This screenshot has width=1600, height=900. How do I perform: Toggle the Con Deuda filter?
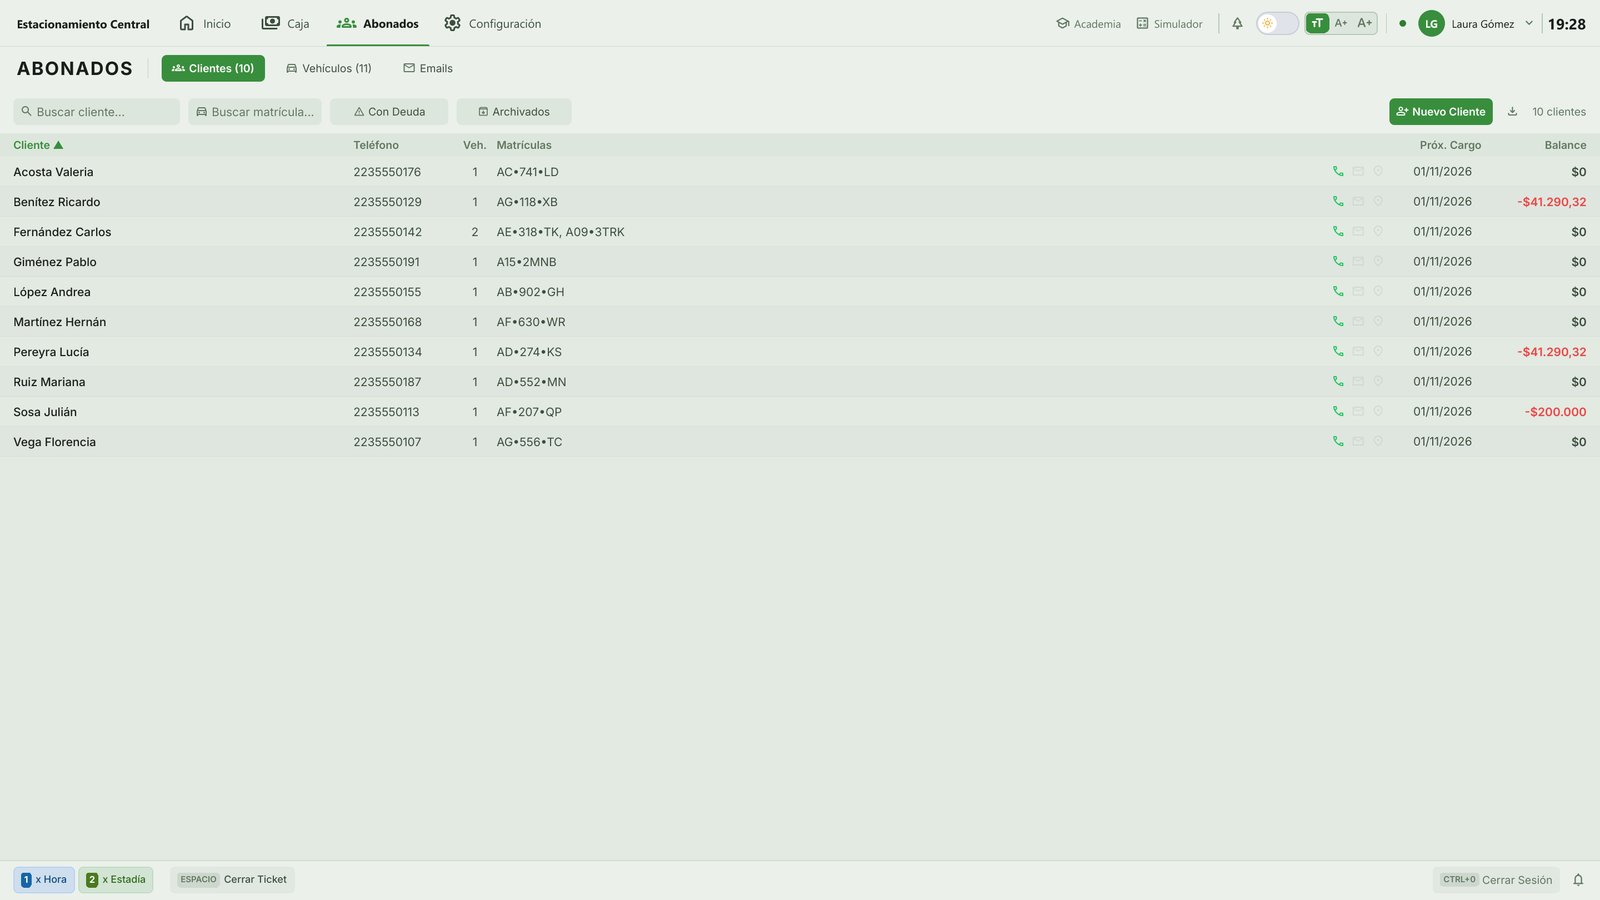point(389,112)
